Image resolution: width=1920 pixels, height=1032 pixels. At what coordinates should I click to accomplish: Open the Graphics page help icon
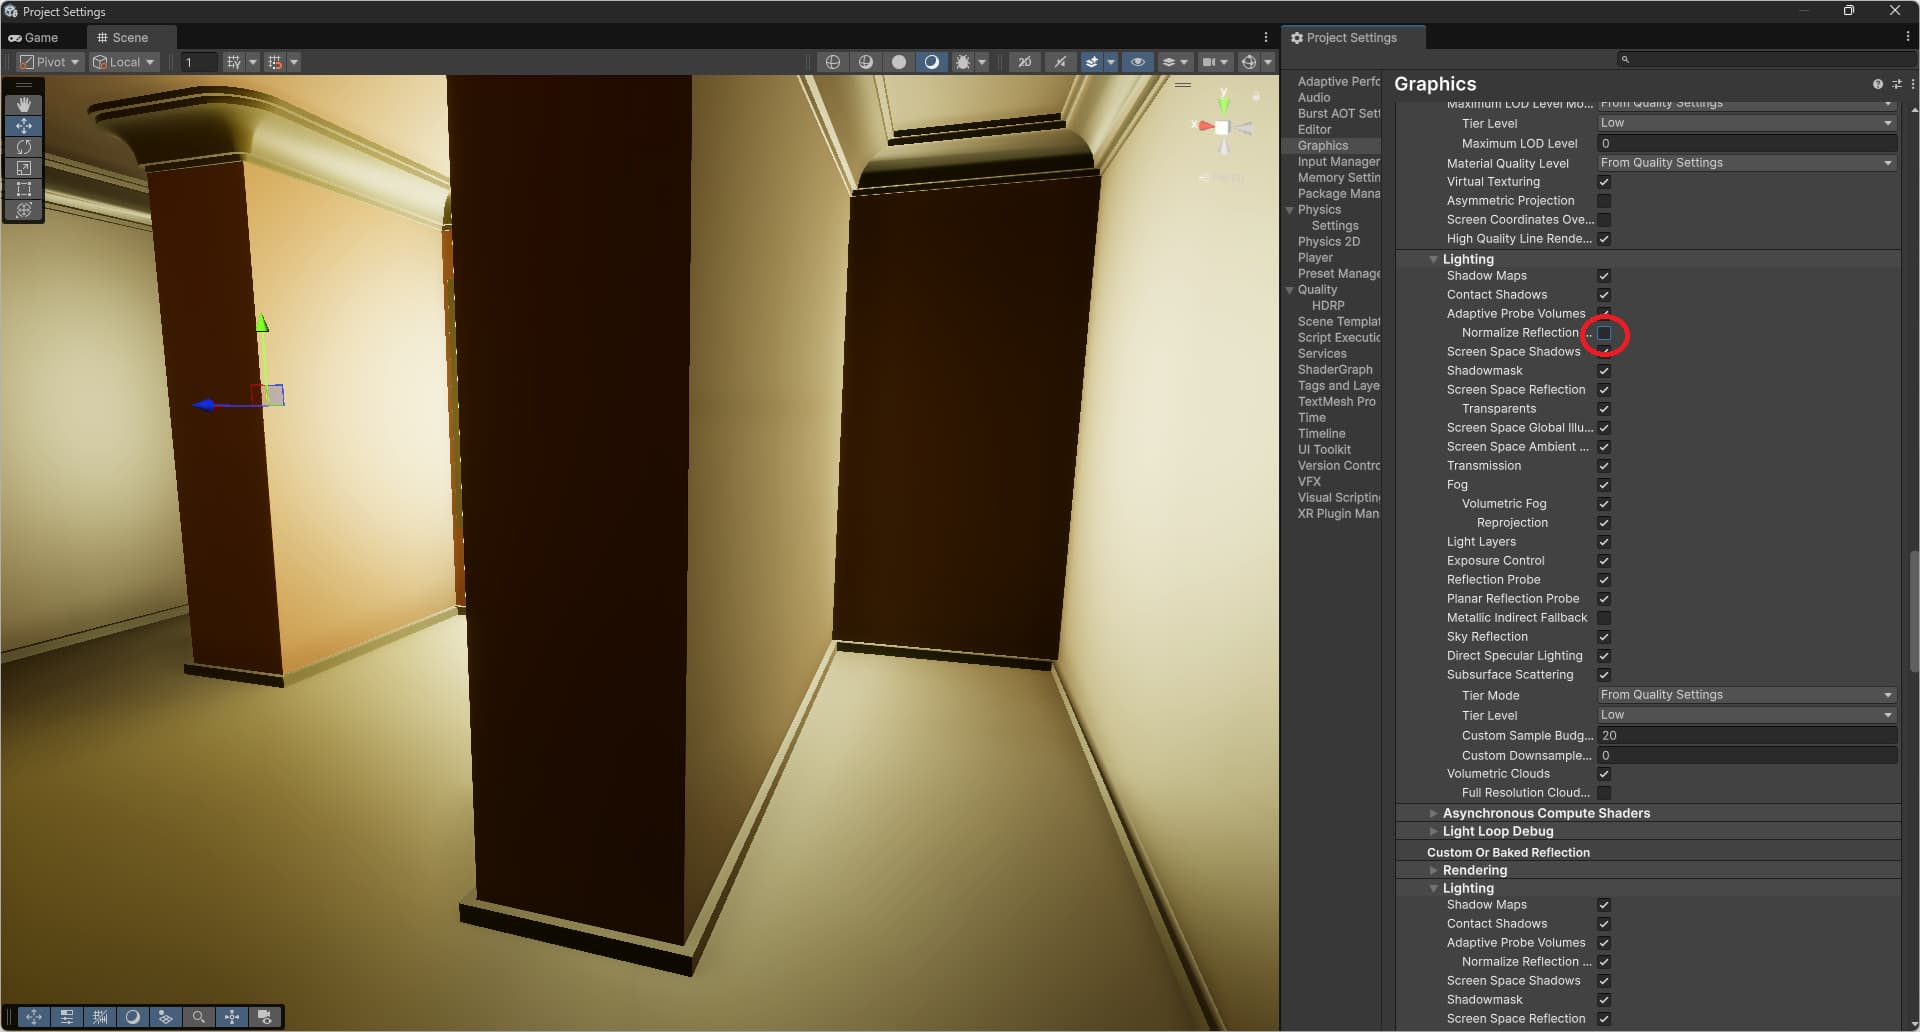click(1879, 84)
